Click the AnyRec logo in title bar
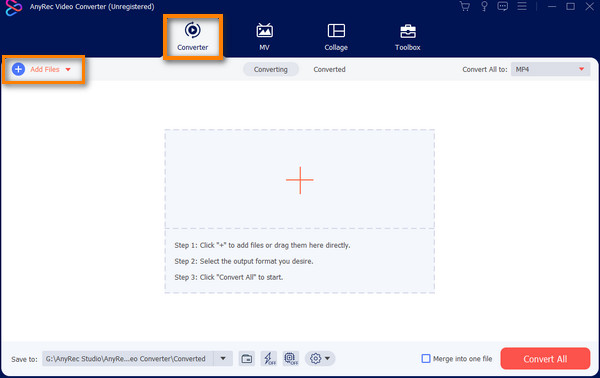The height and width of the screenshot is (378, 600). pos(14,8)
